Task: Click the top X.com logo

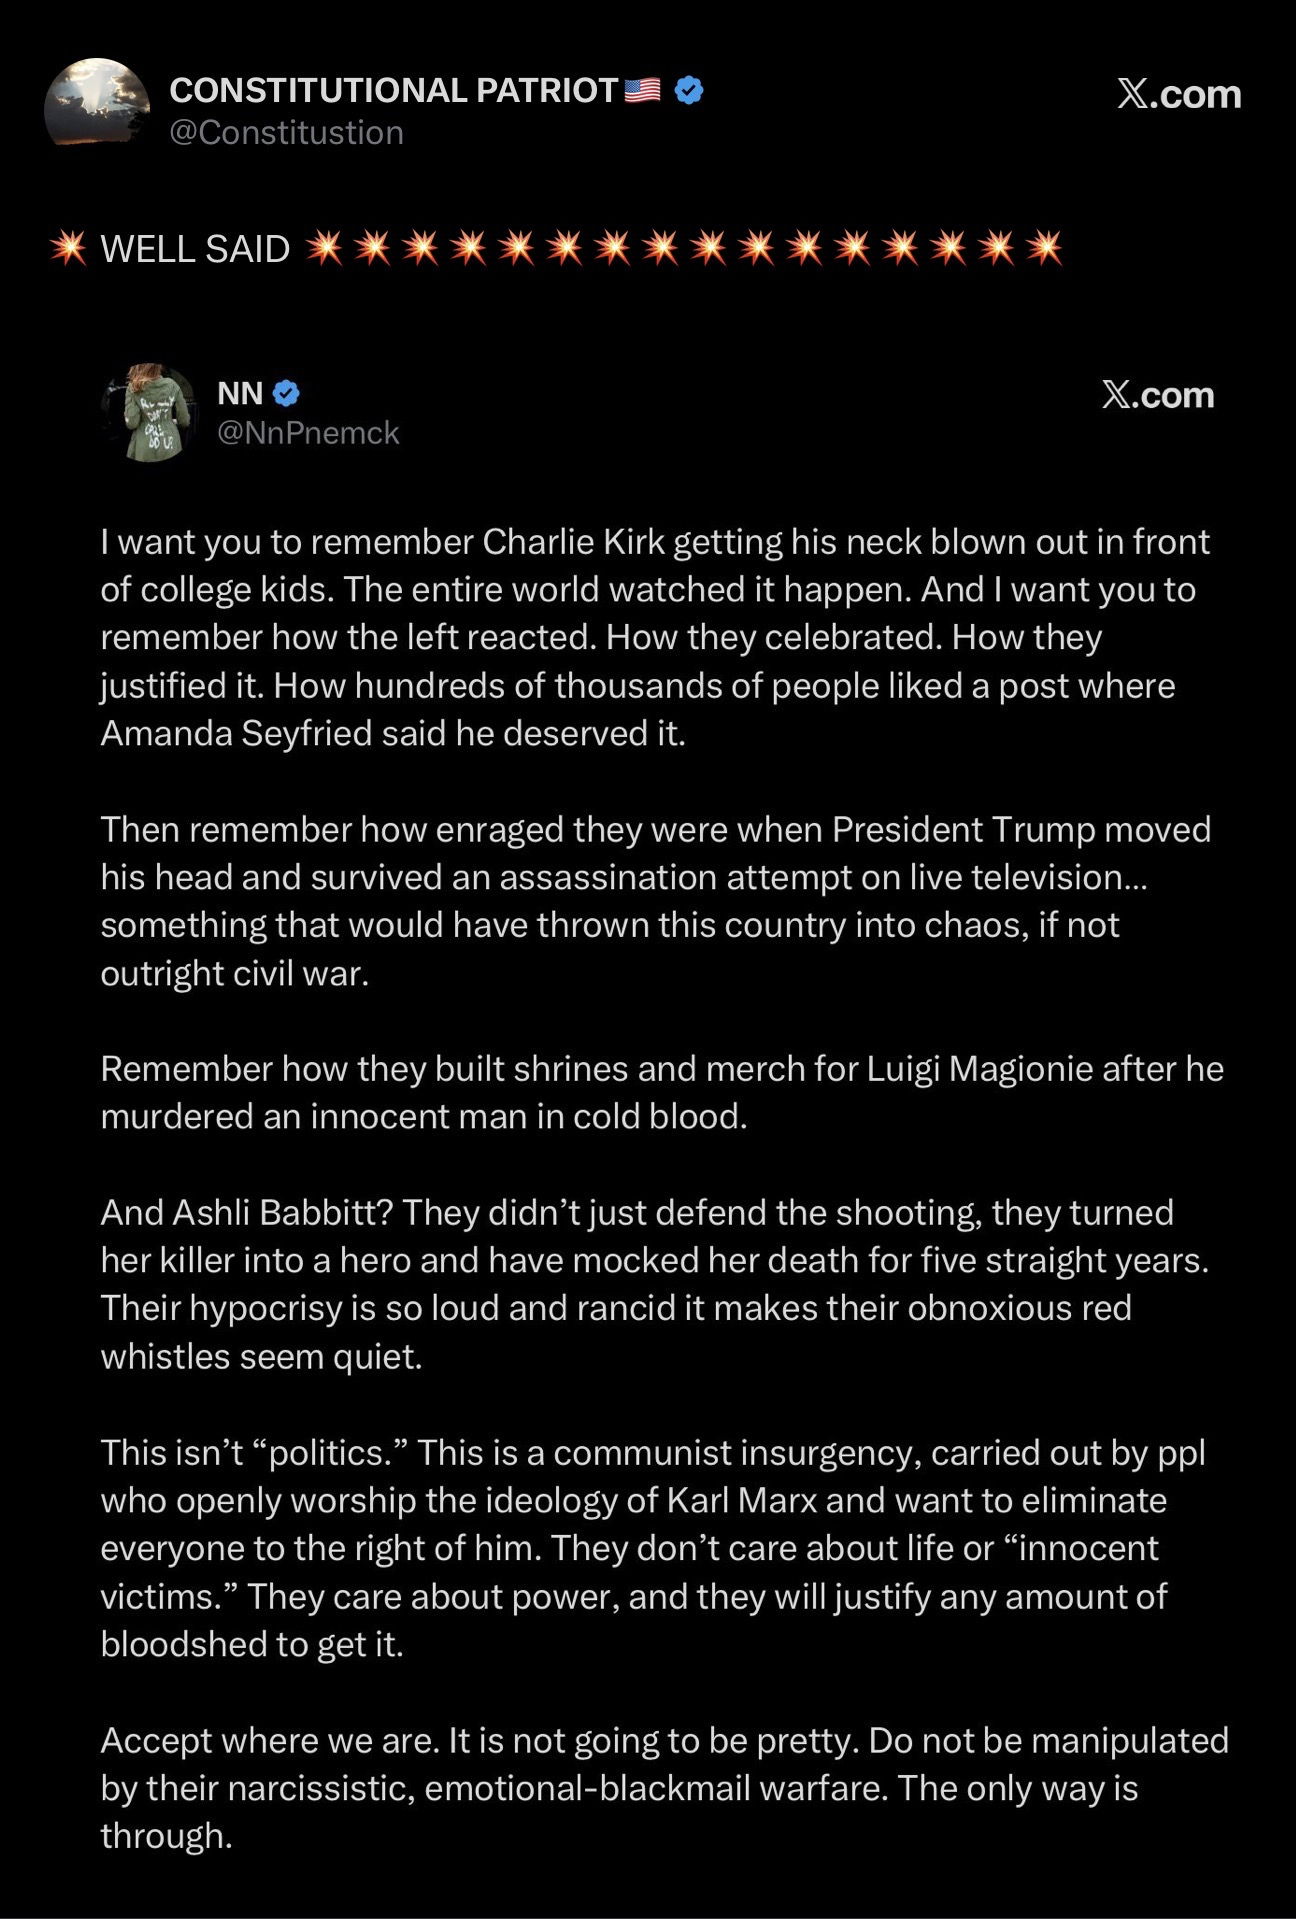Action: tap(1179, 94)
